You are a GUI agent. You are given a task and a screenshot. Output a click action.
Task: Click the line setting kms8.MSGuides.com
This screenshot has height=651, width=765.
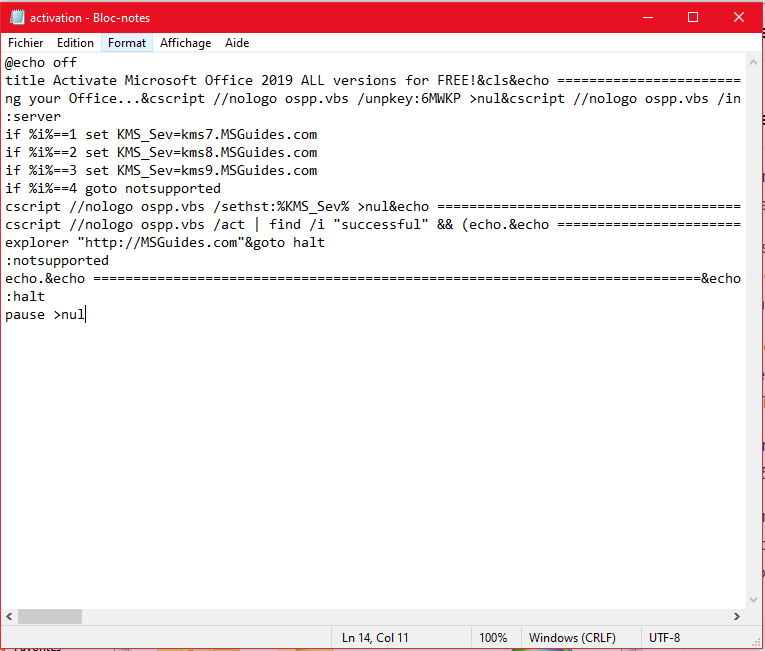[x=161, y=153]
